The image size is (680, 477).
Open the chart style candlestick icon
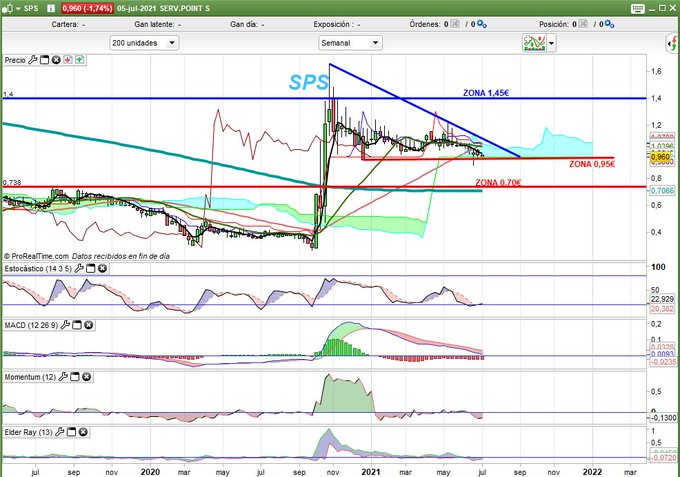coord(8,8)
